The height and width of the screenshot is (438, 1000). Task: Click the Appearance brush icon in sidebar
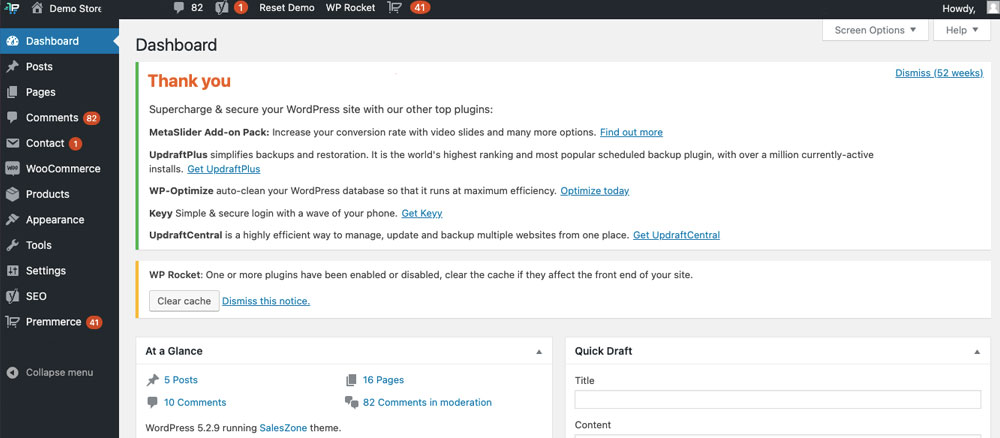(x=12, y=220)
